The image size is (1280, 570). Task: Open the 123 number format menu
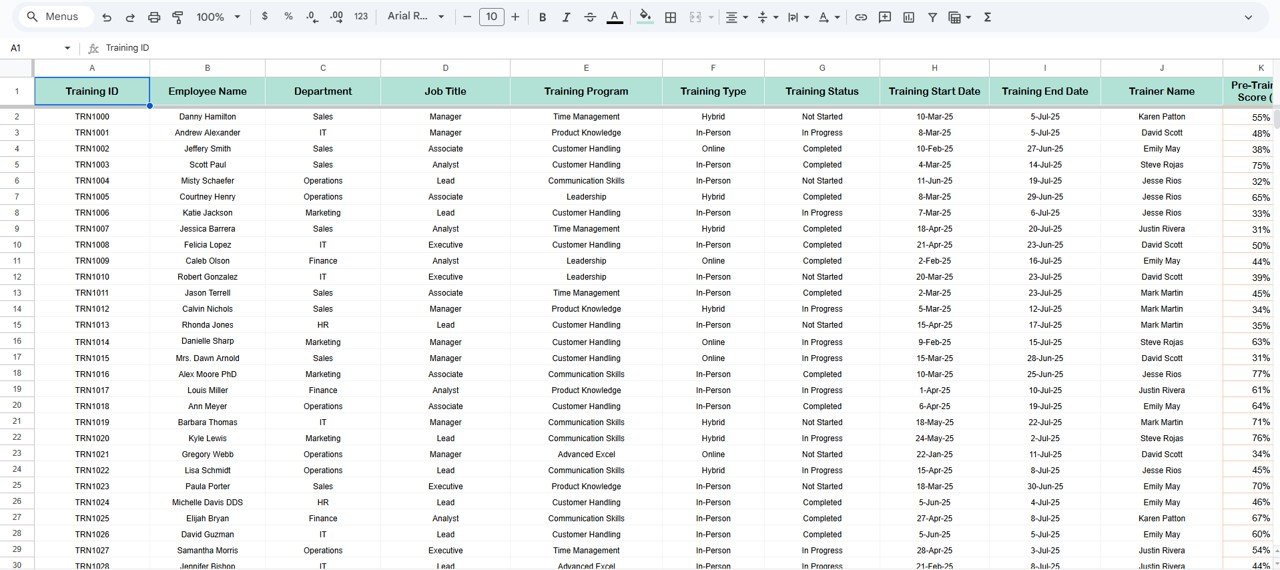click(x=361, y=17)
